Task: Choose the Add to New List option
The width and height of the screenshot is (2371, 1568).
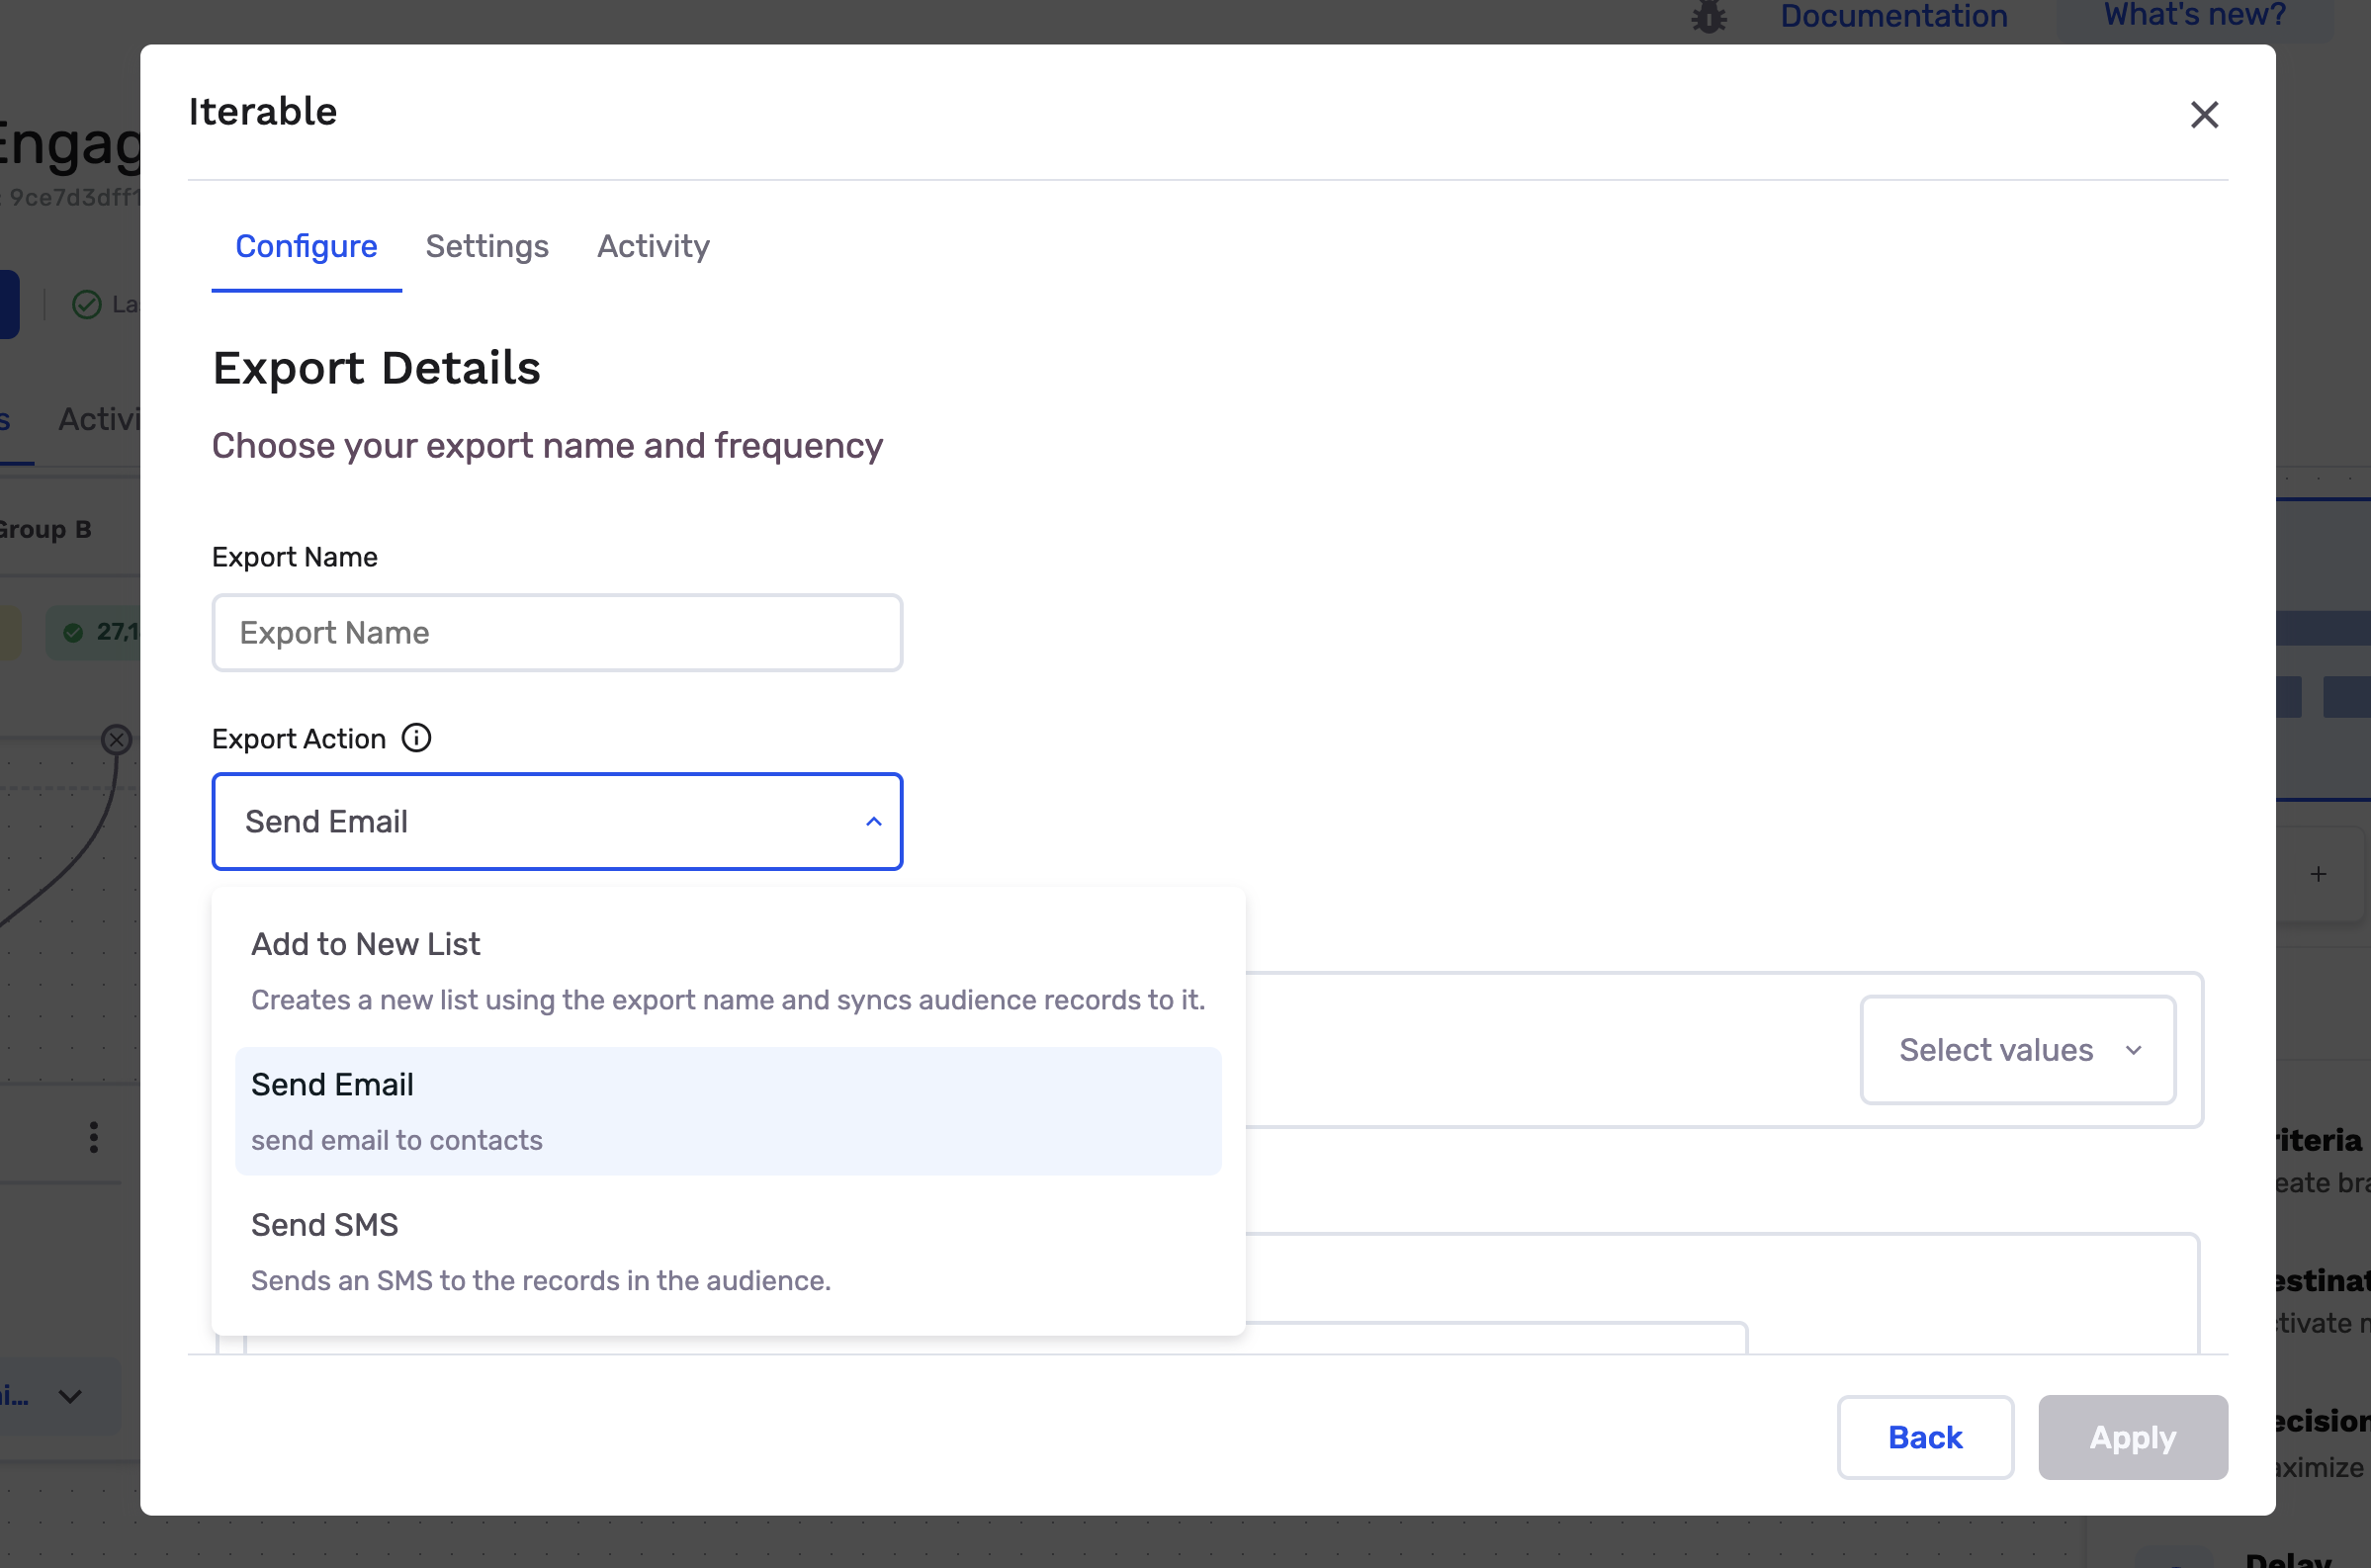Action: coord(728,971)
